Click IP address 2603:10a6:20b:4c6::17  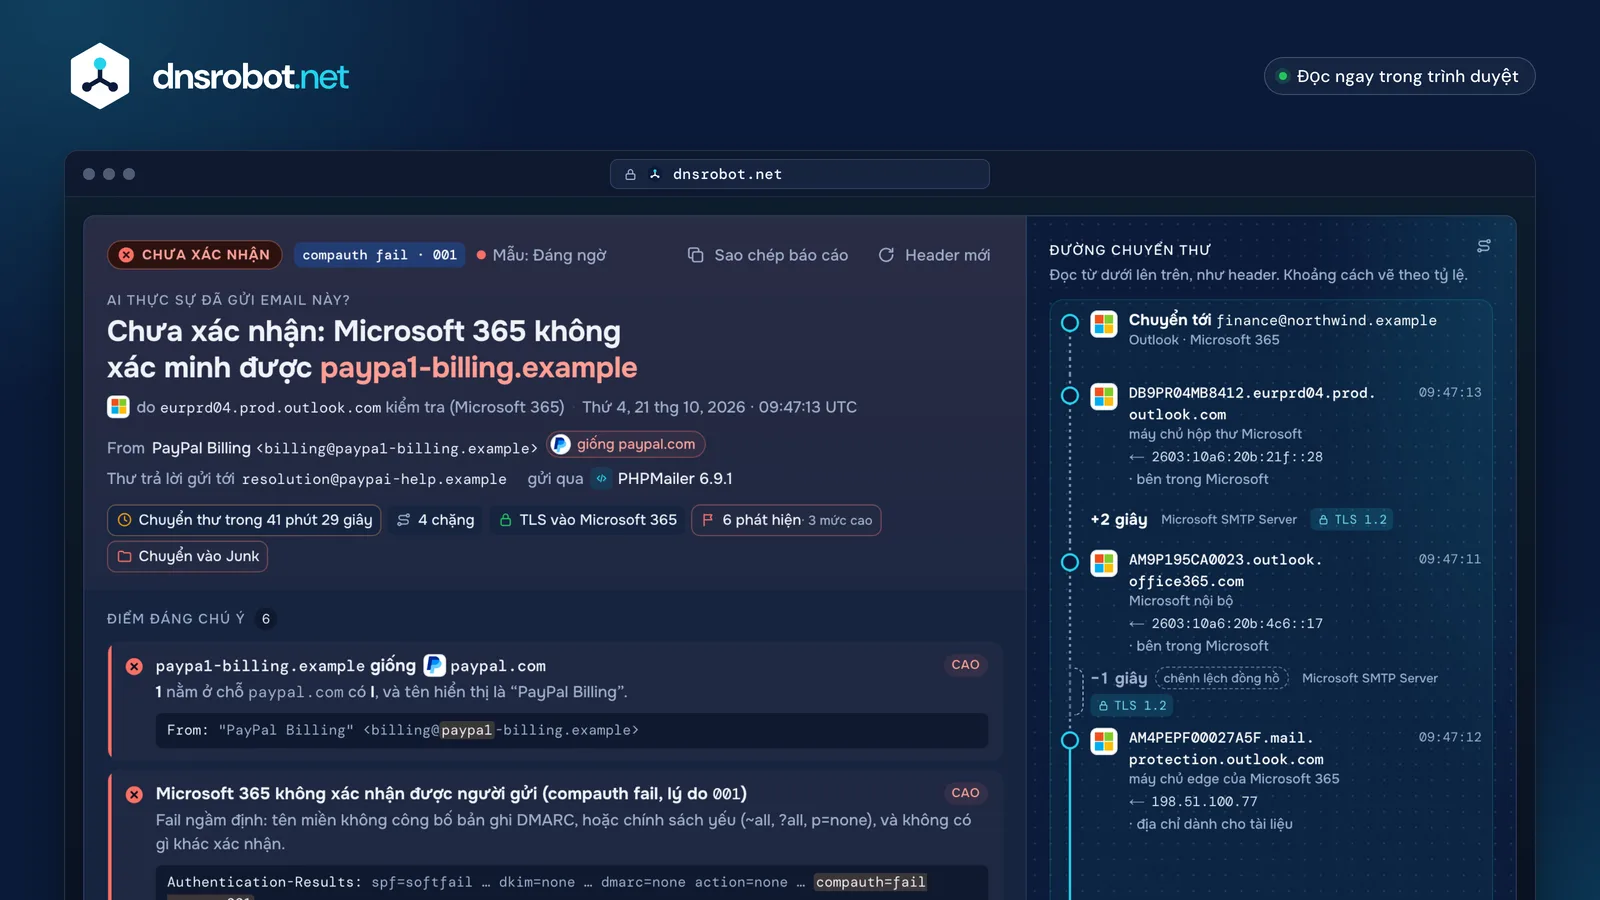click(1237, 624)
